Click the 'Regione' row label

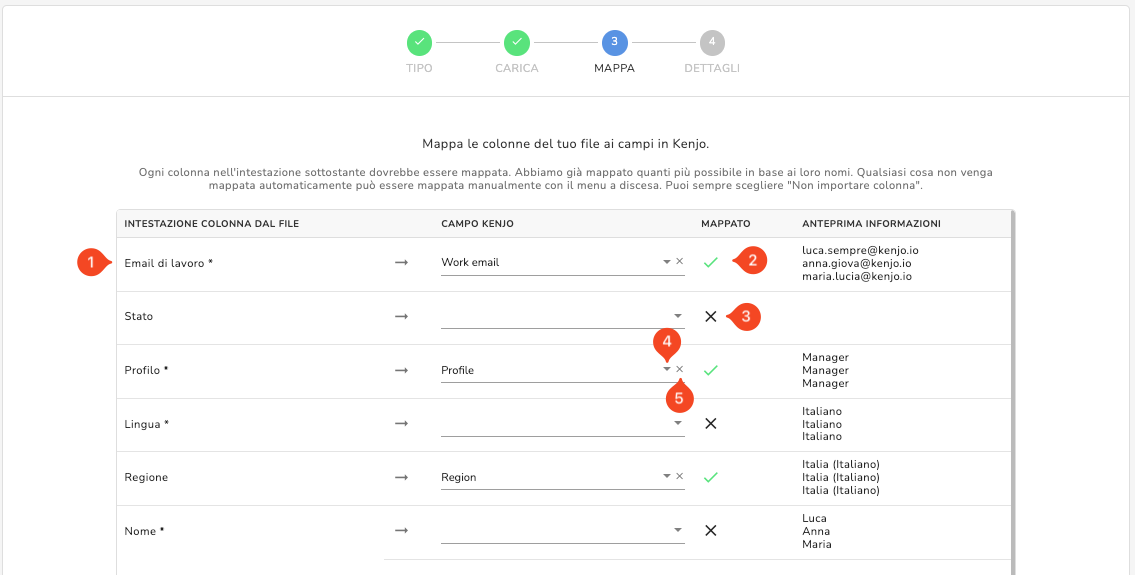point(146,477)
